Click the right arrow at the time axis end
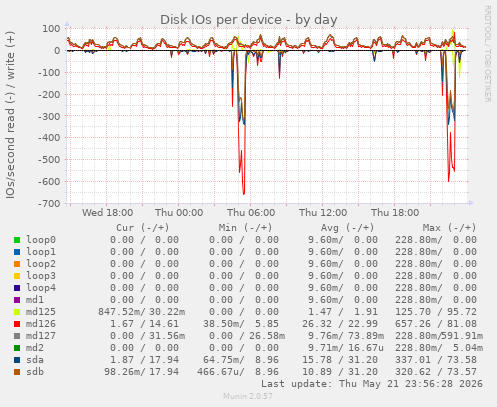The image size is (497, 407). [x=471, y=203]
